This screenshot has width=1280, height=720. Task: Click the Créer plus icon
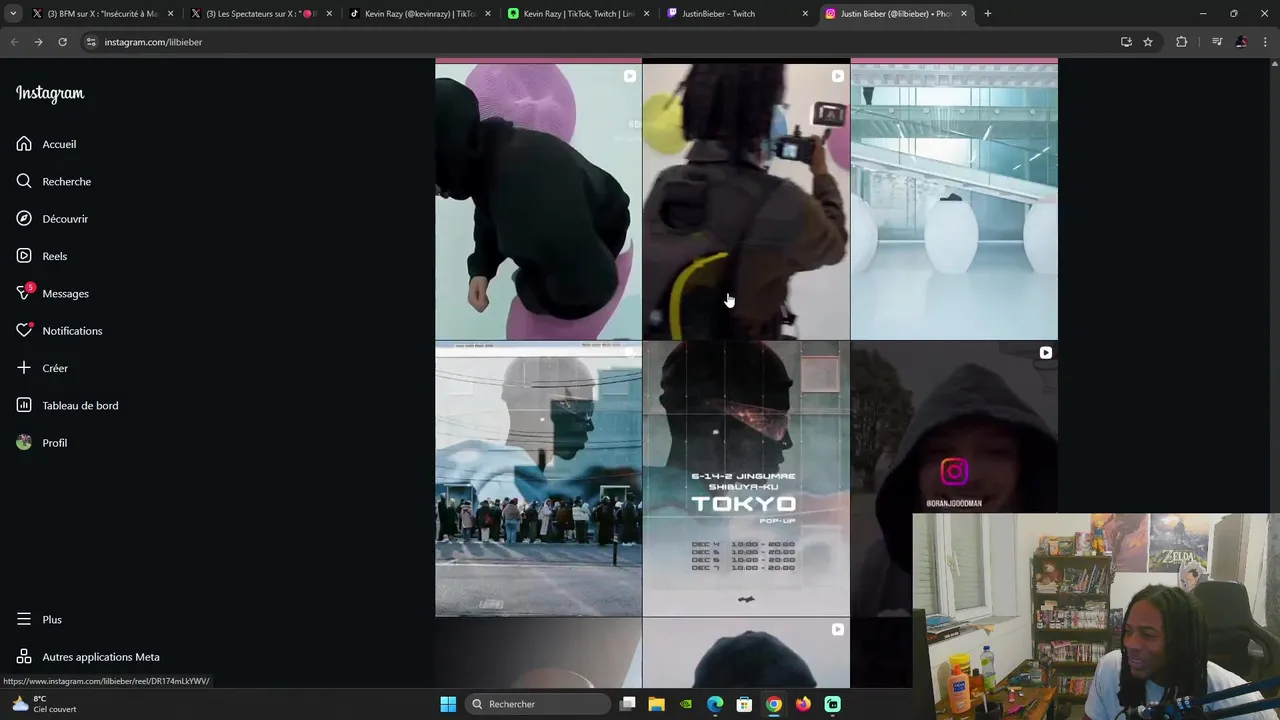[x=24, y=368]
